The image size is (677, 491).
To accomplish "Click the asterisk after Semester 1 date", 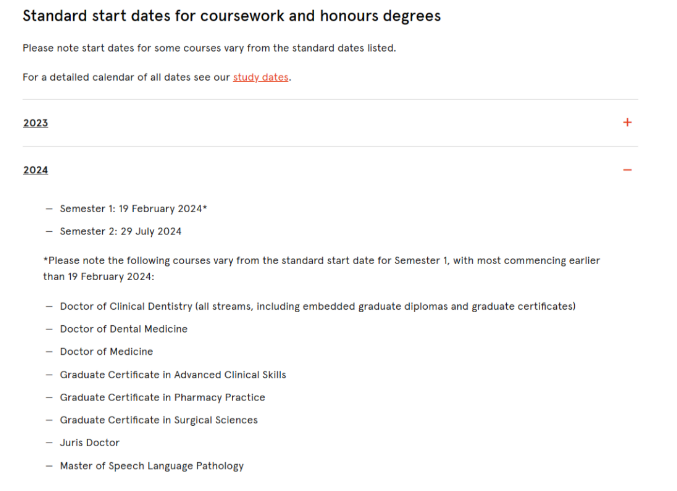I will pyautogui.click(x=205, y=207).
